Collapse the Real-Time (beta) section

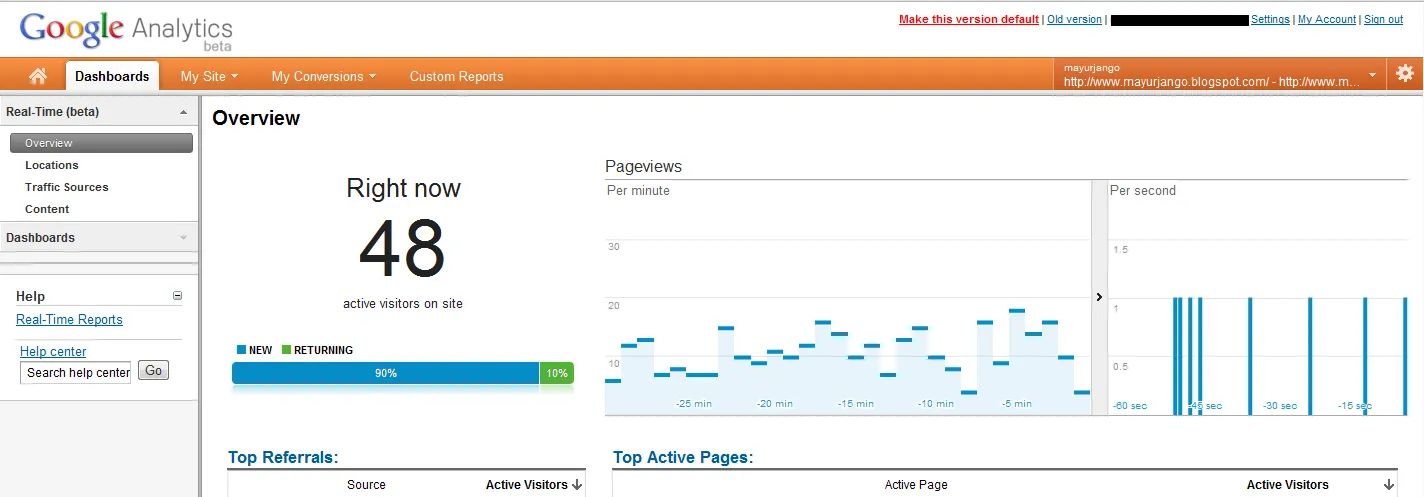[183, 112]
